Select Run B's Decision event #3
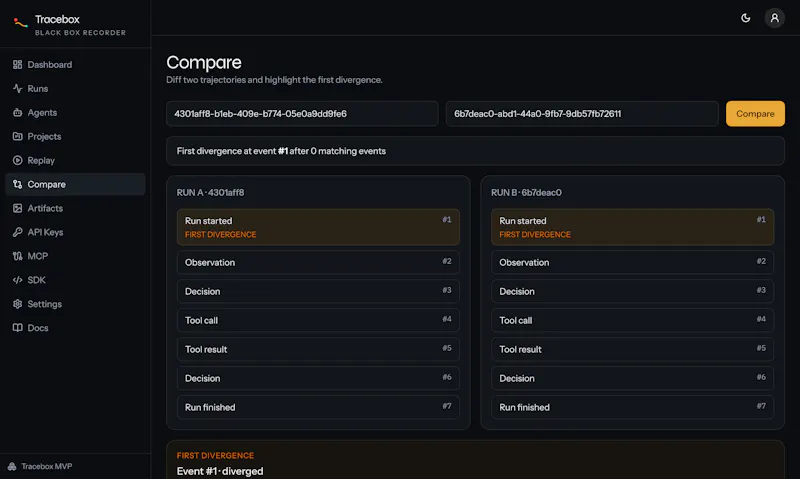This screenshot has width=800, height=479. [x=632, y=291]
